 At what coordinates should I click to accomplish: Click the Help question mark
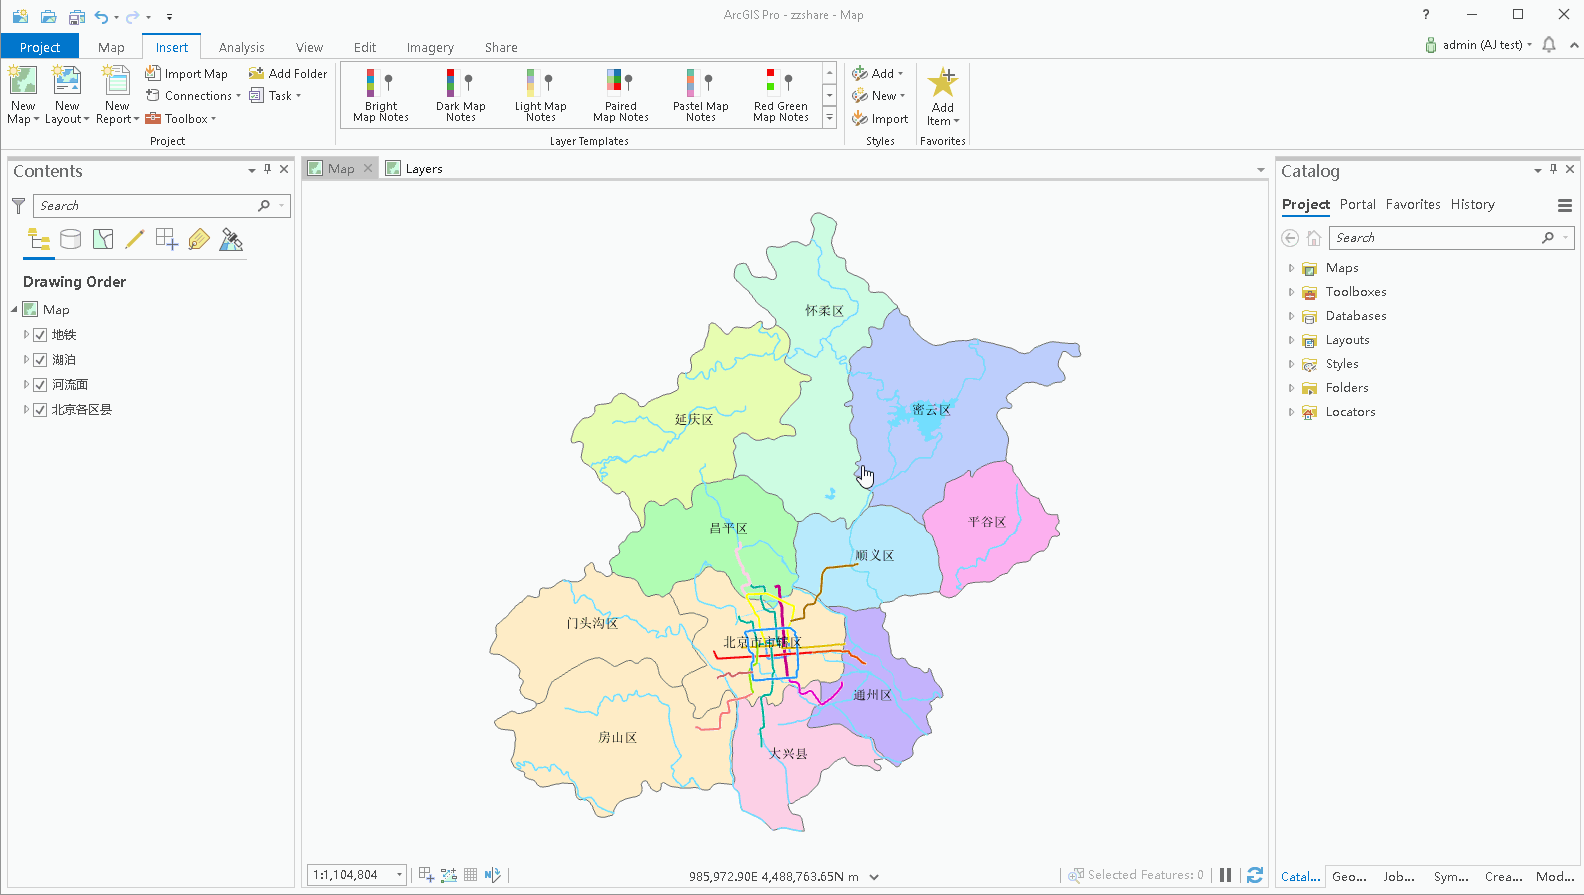point(1426,15)
